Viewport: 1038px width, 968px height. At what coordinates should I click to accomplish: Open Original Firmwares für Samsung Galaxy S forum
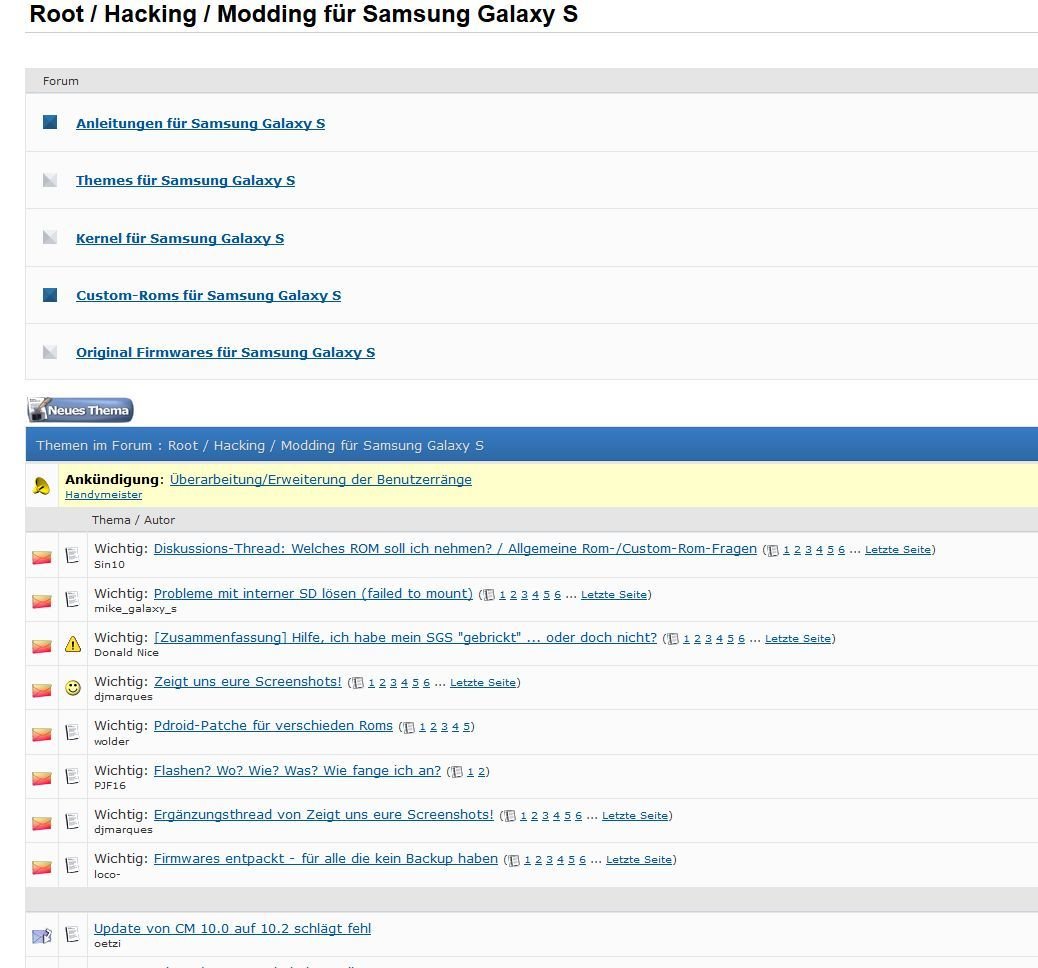point(226,352)
